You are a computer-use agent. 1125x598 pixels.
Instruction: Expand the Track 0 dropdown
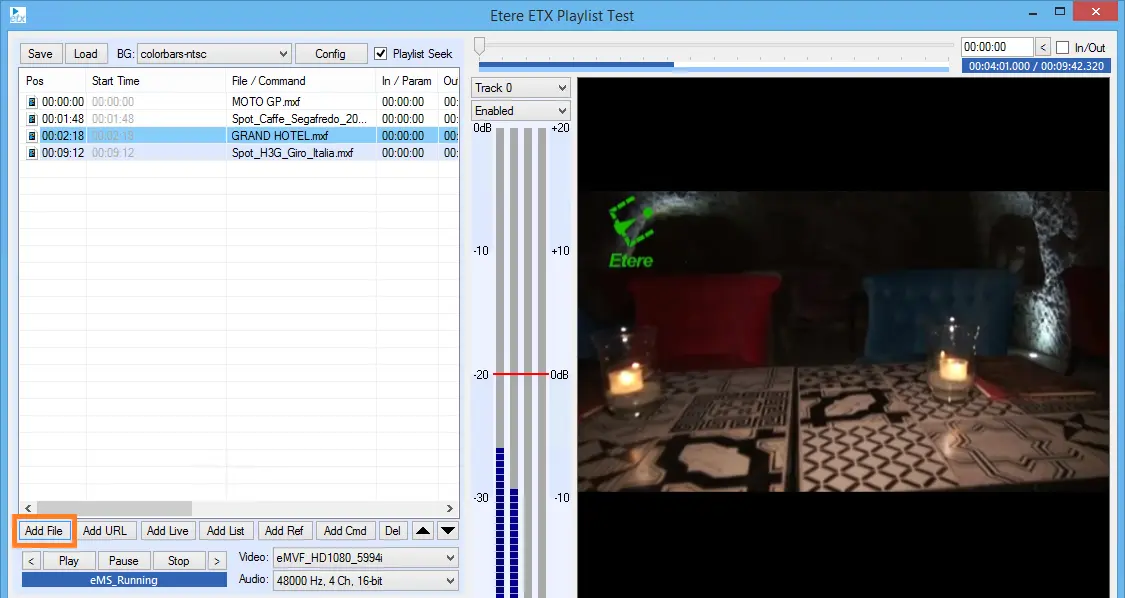click(520, 88)
